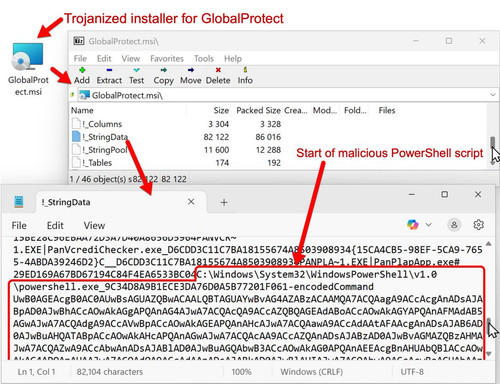Open 7-Zip View menu

[130, 59]
